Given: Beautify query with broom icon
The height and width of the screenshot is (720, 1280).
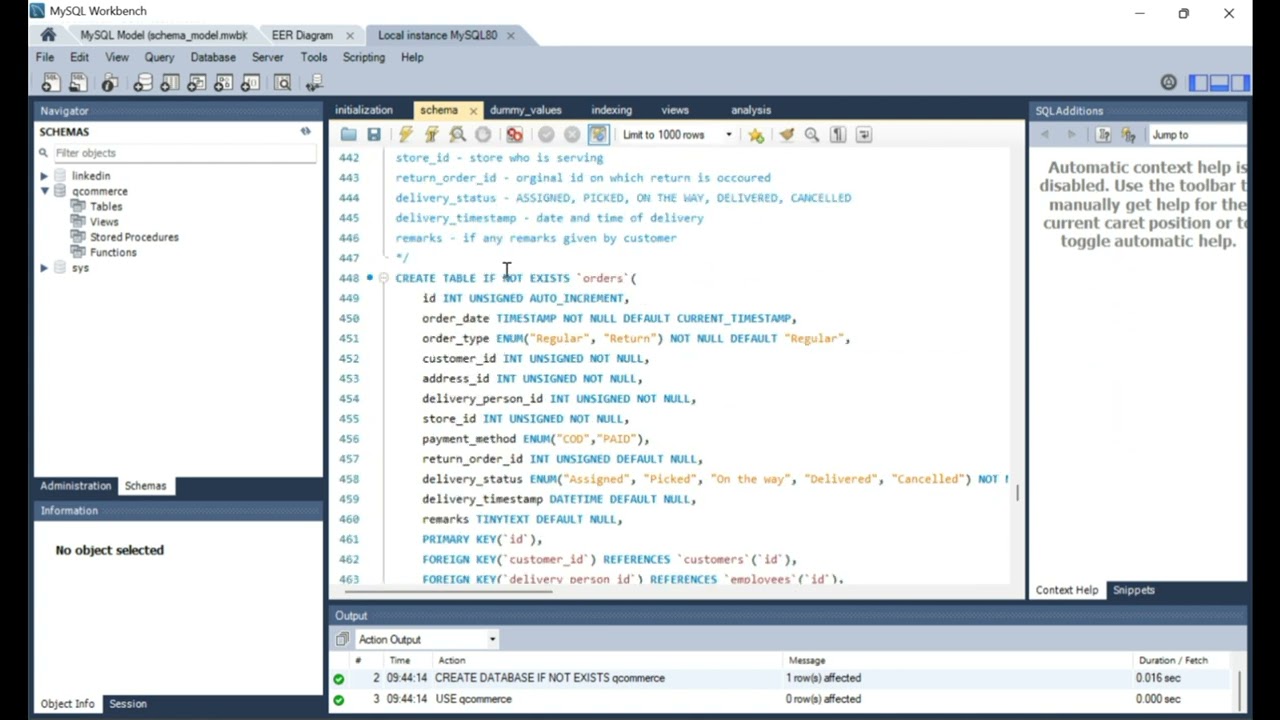Looking at the screenshot, I should [x=786, y=135].
